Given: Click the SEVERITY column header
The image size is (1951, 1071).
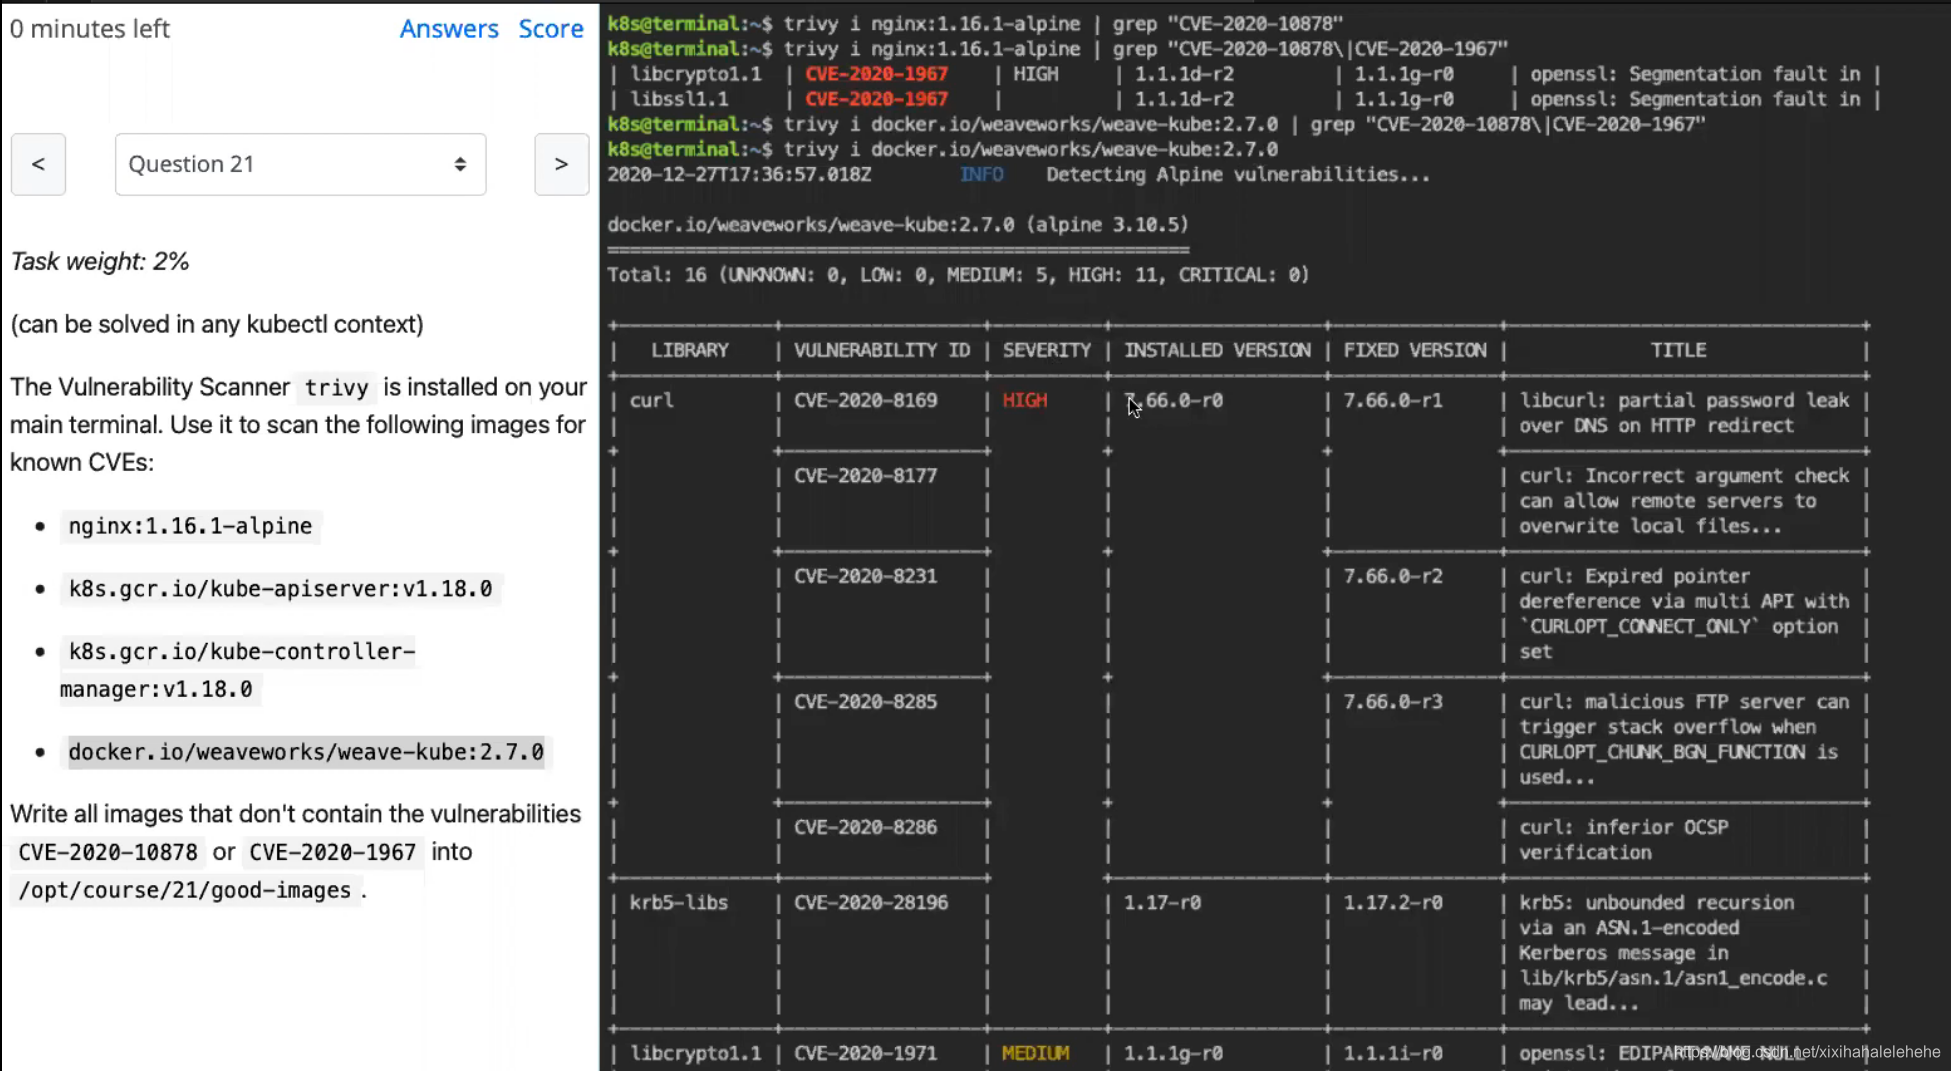Looking at the screenshot, I should [x=1047, y=350].
